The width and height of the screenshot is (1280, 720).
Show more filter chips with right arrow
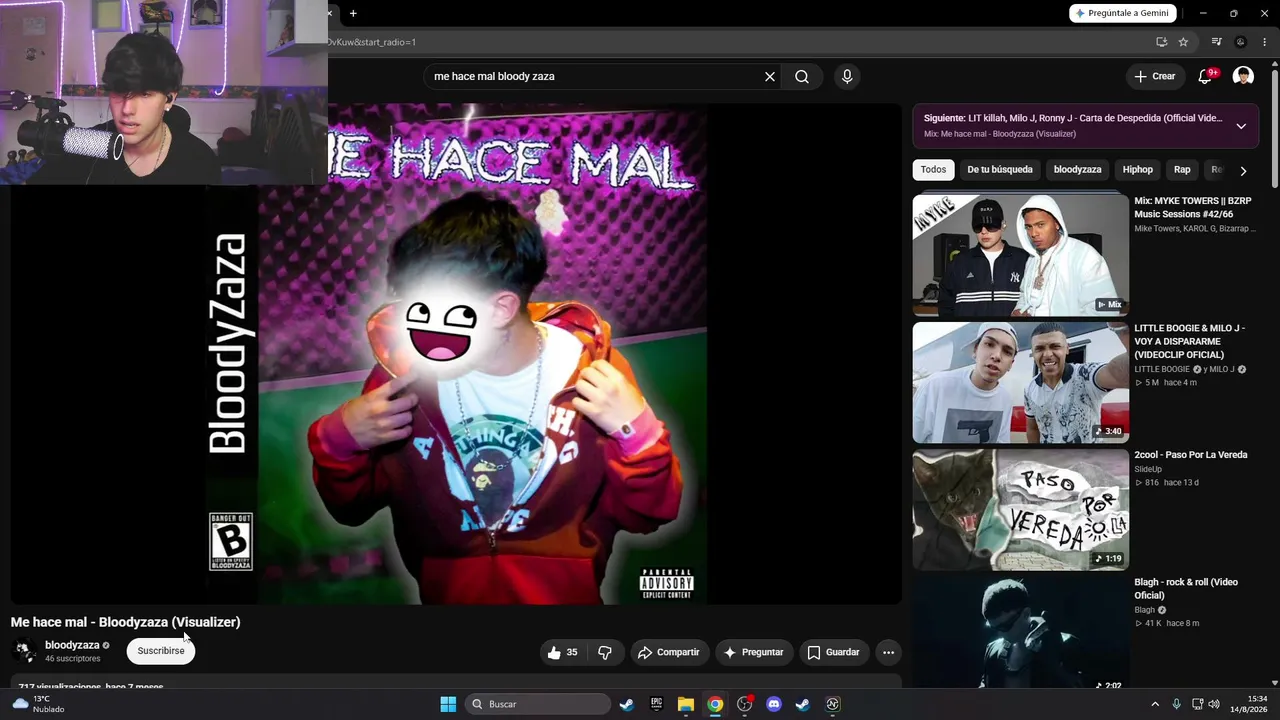click(1243, 170)
